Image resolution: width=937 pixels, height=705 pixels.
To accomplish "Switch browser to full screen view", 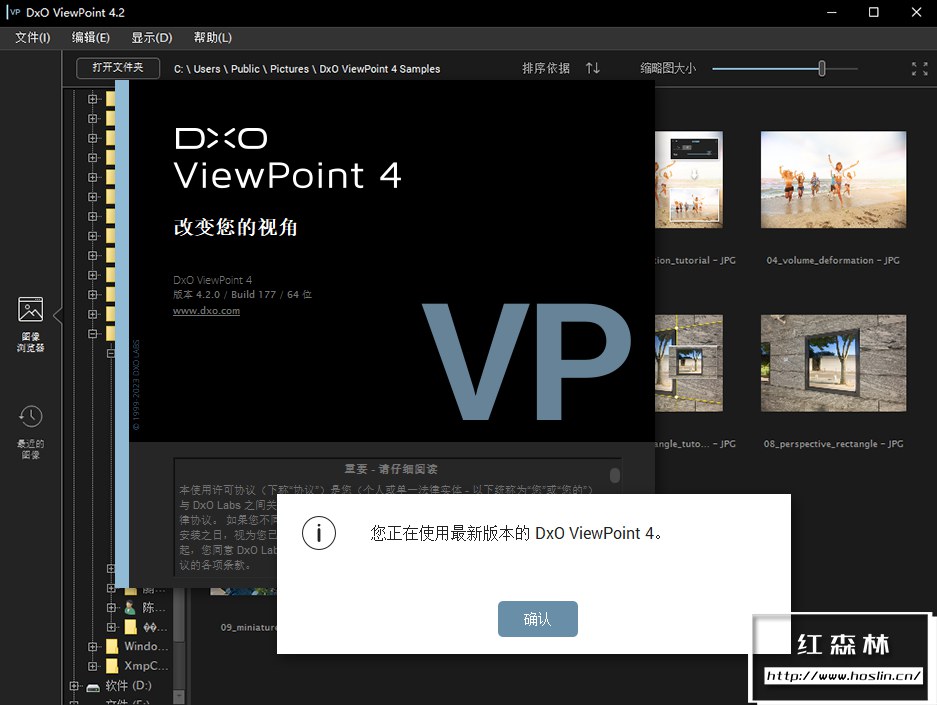I will click(919, 69).
